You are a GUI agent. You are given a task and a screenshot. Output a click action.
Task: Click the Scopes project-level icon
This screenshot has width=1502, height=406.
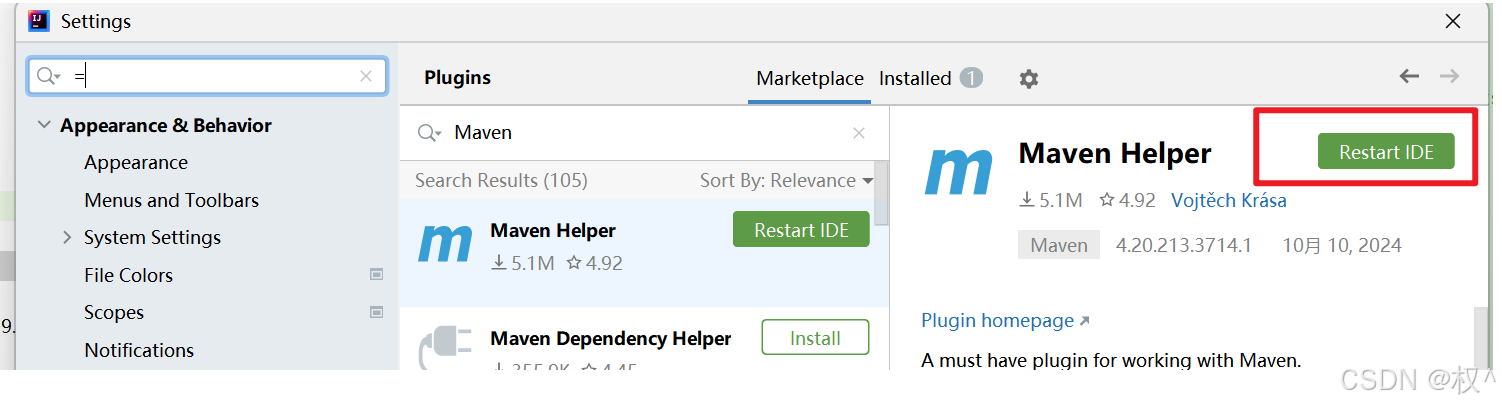point(376,312)
